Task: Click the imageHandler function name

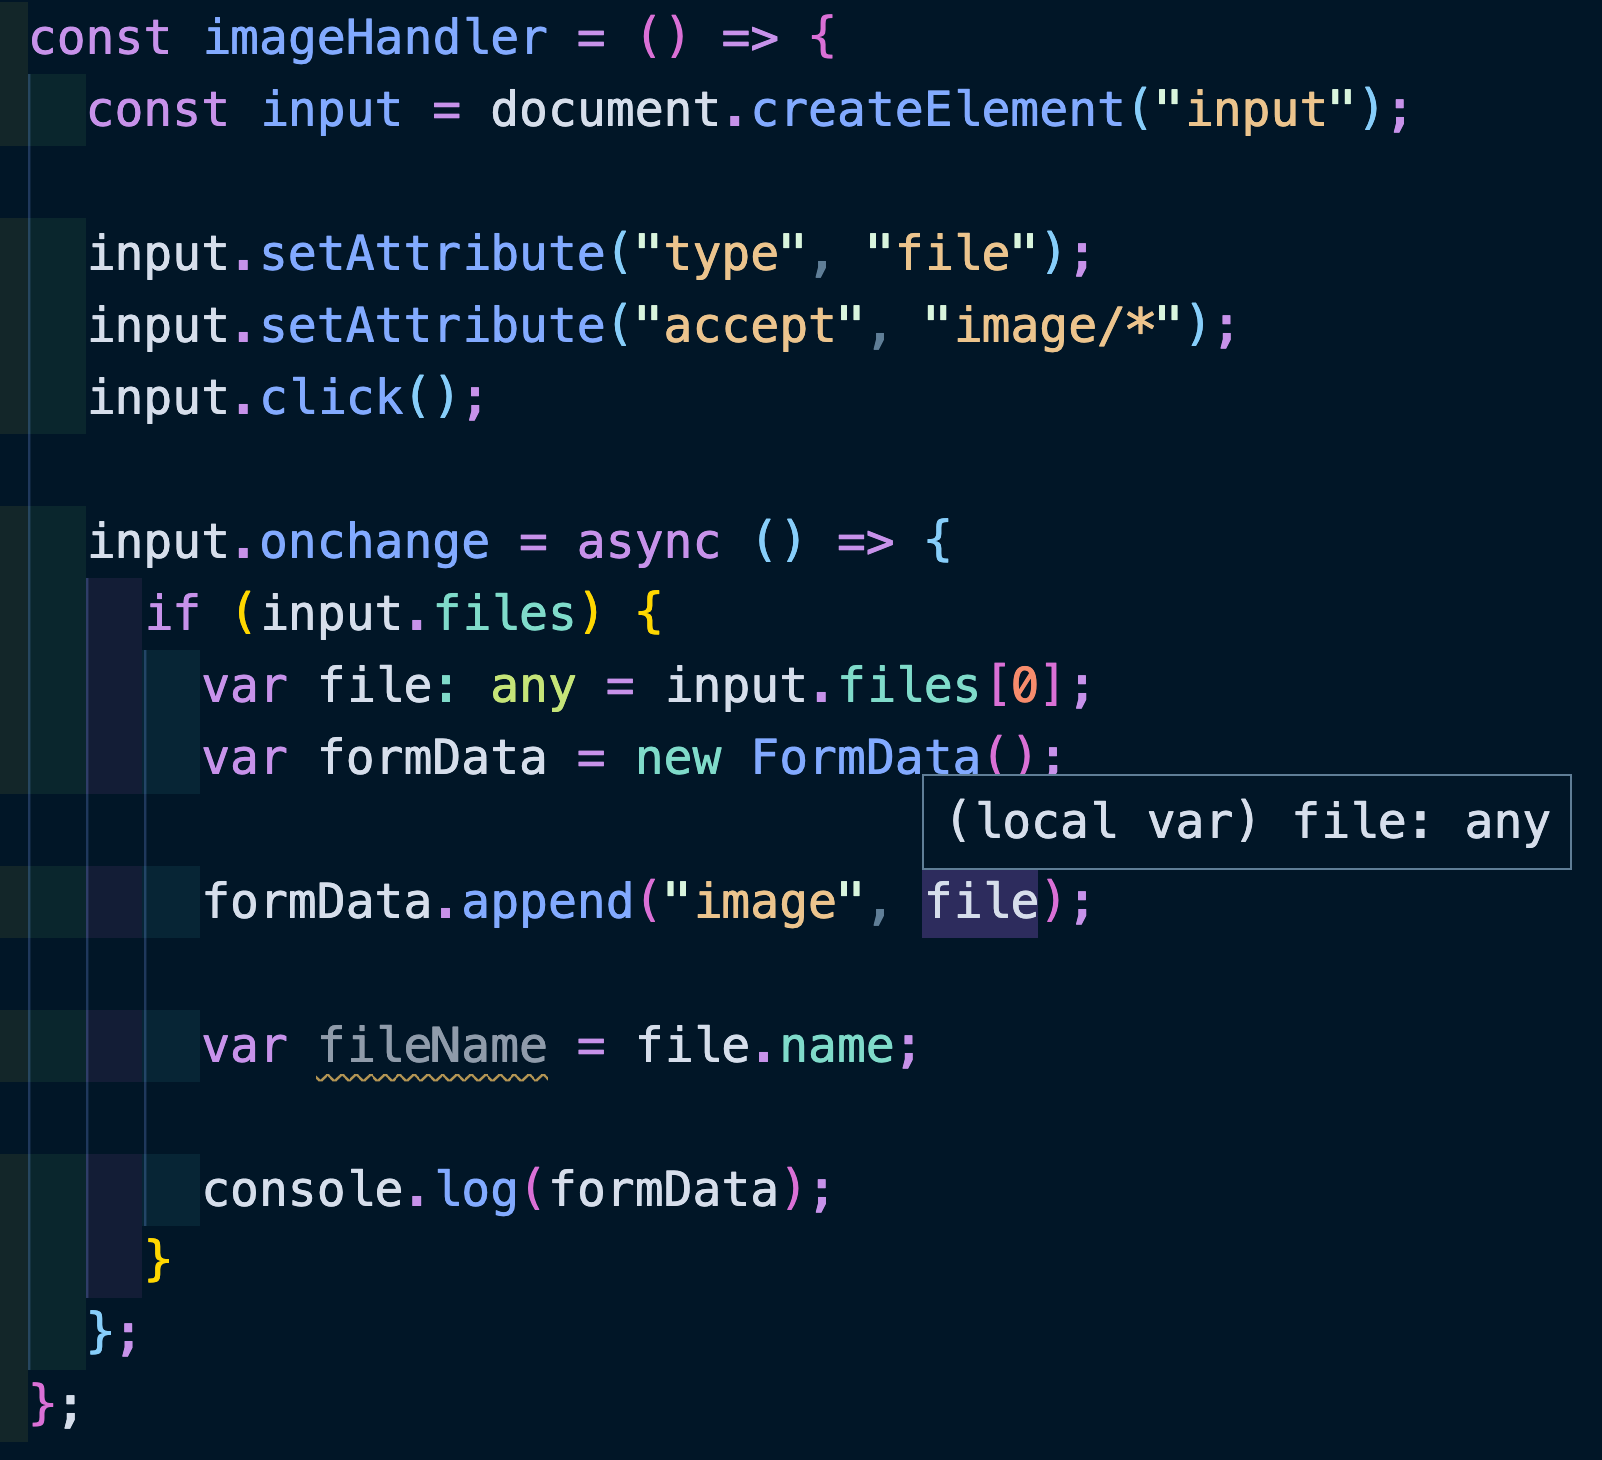Action: coord(375,38)
